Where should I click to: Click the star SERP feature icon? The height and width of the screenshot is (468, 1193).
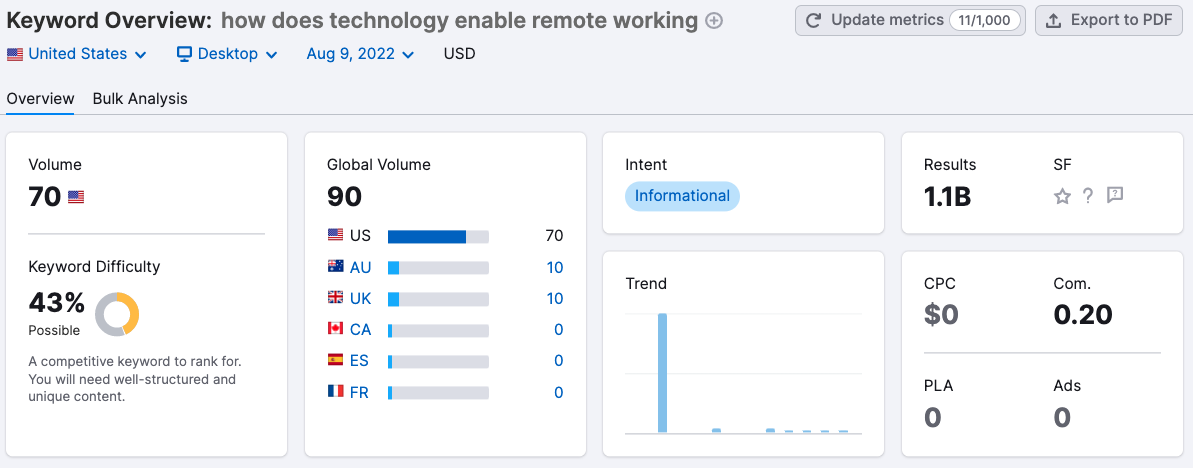pyautogui.click(x=1062, y=196)
